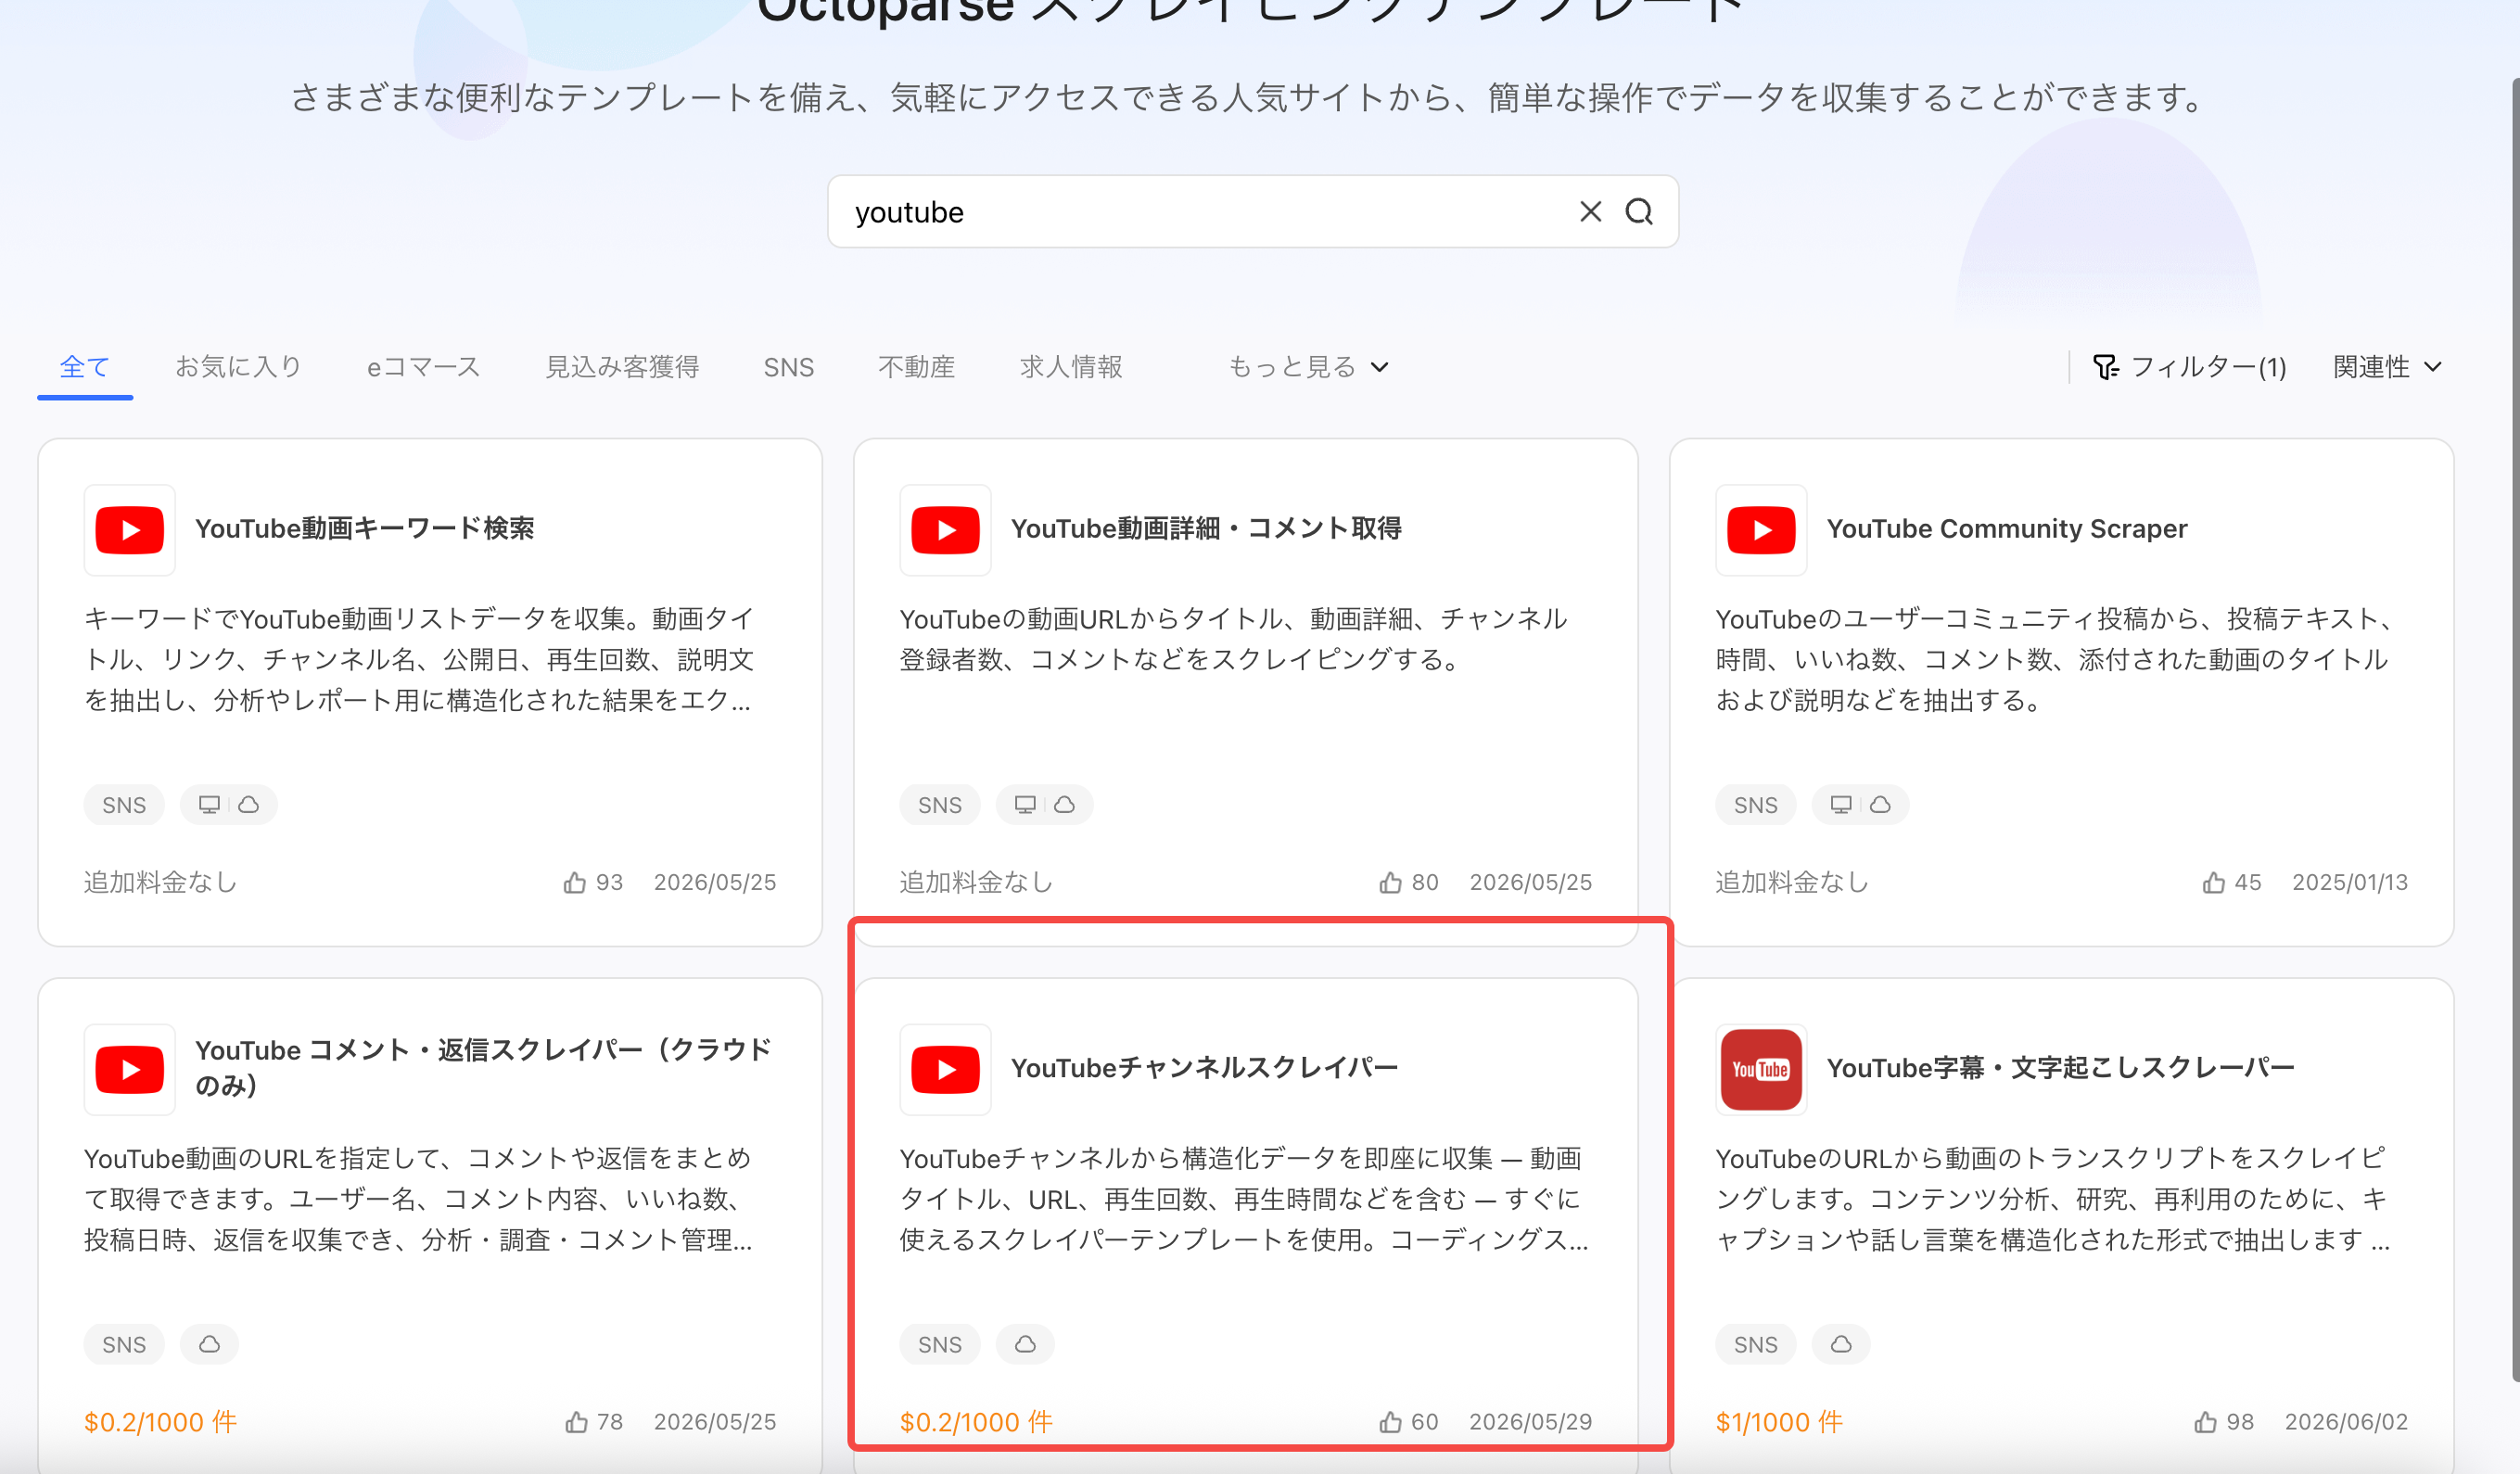Click SNS tag on YouTube動画キーワード検索 card
Image resolution: width=2520 pixels, height=1474 pixels.
[x=124, y=805]
